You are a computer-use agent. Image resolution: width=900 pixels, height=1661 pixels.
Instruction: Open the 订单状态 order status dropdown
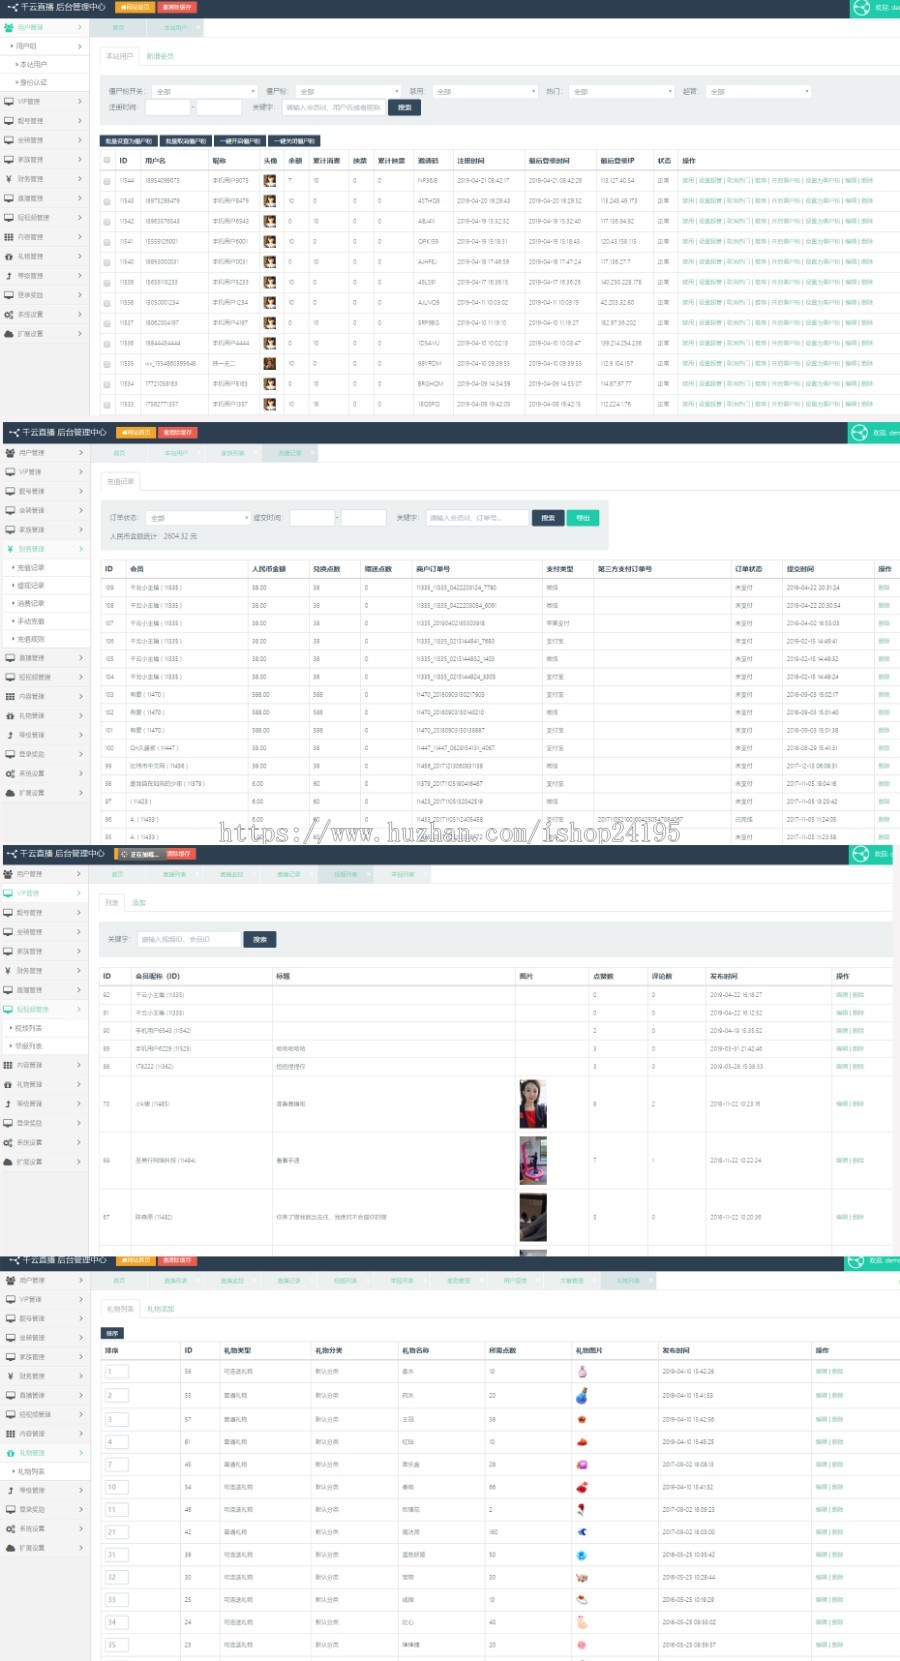point(197,518)
